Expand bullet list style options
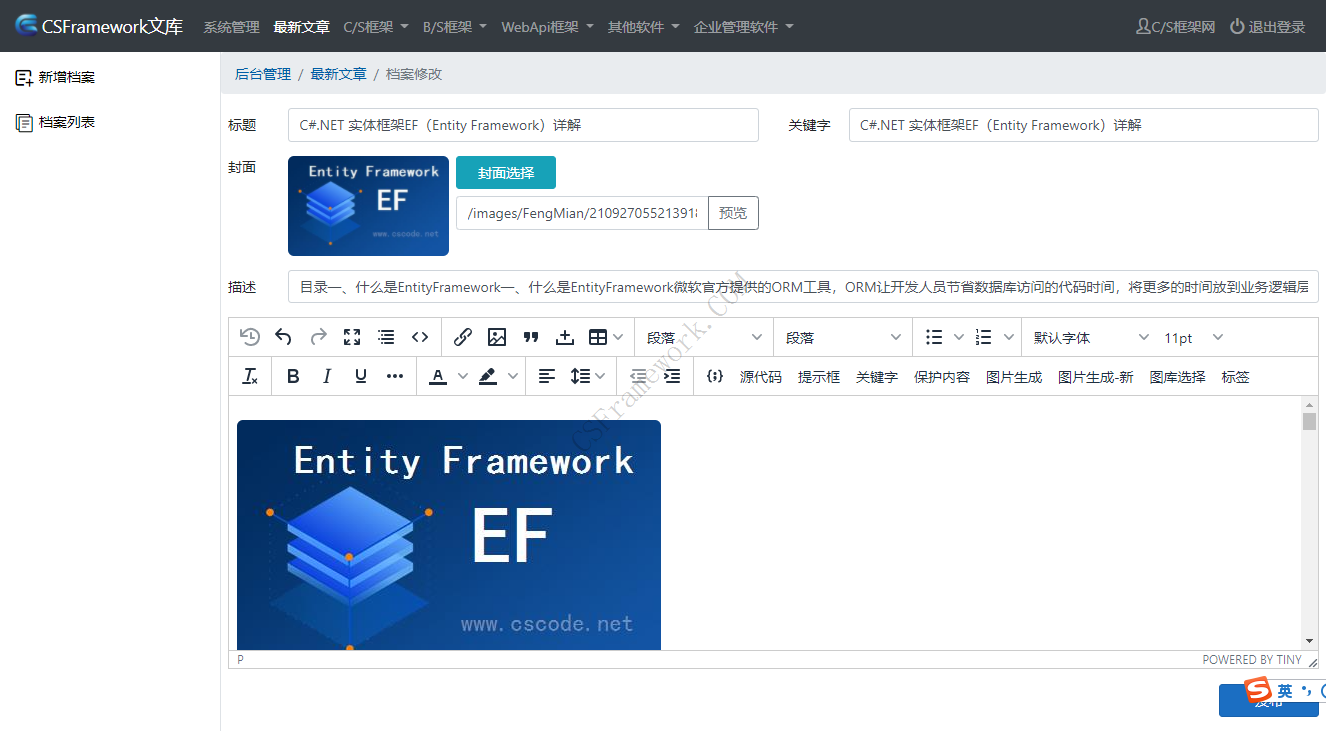This screenshot has height=731, width=1326. [x=959, y=337]
